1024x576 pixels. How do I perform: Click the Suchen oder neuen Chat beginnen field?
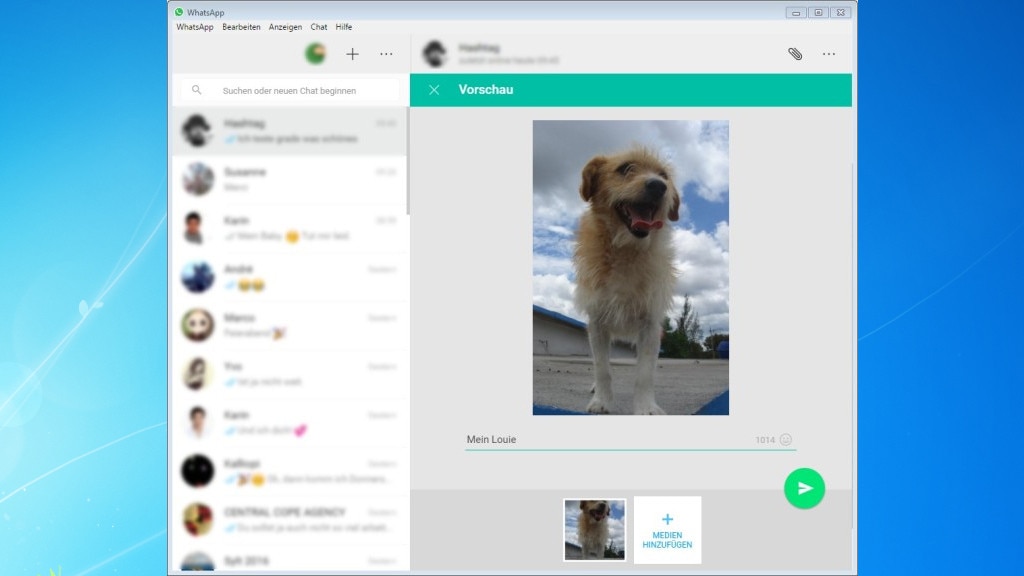pos(290,89)
